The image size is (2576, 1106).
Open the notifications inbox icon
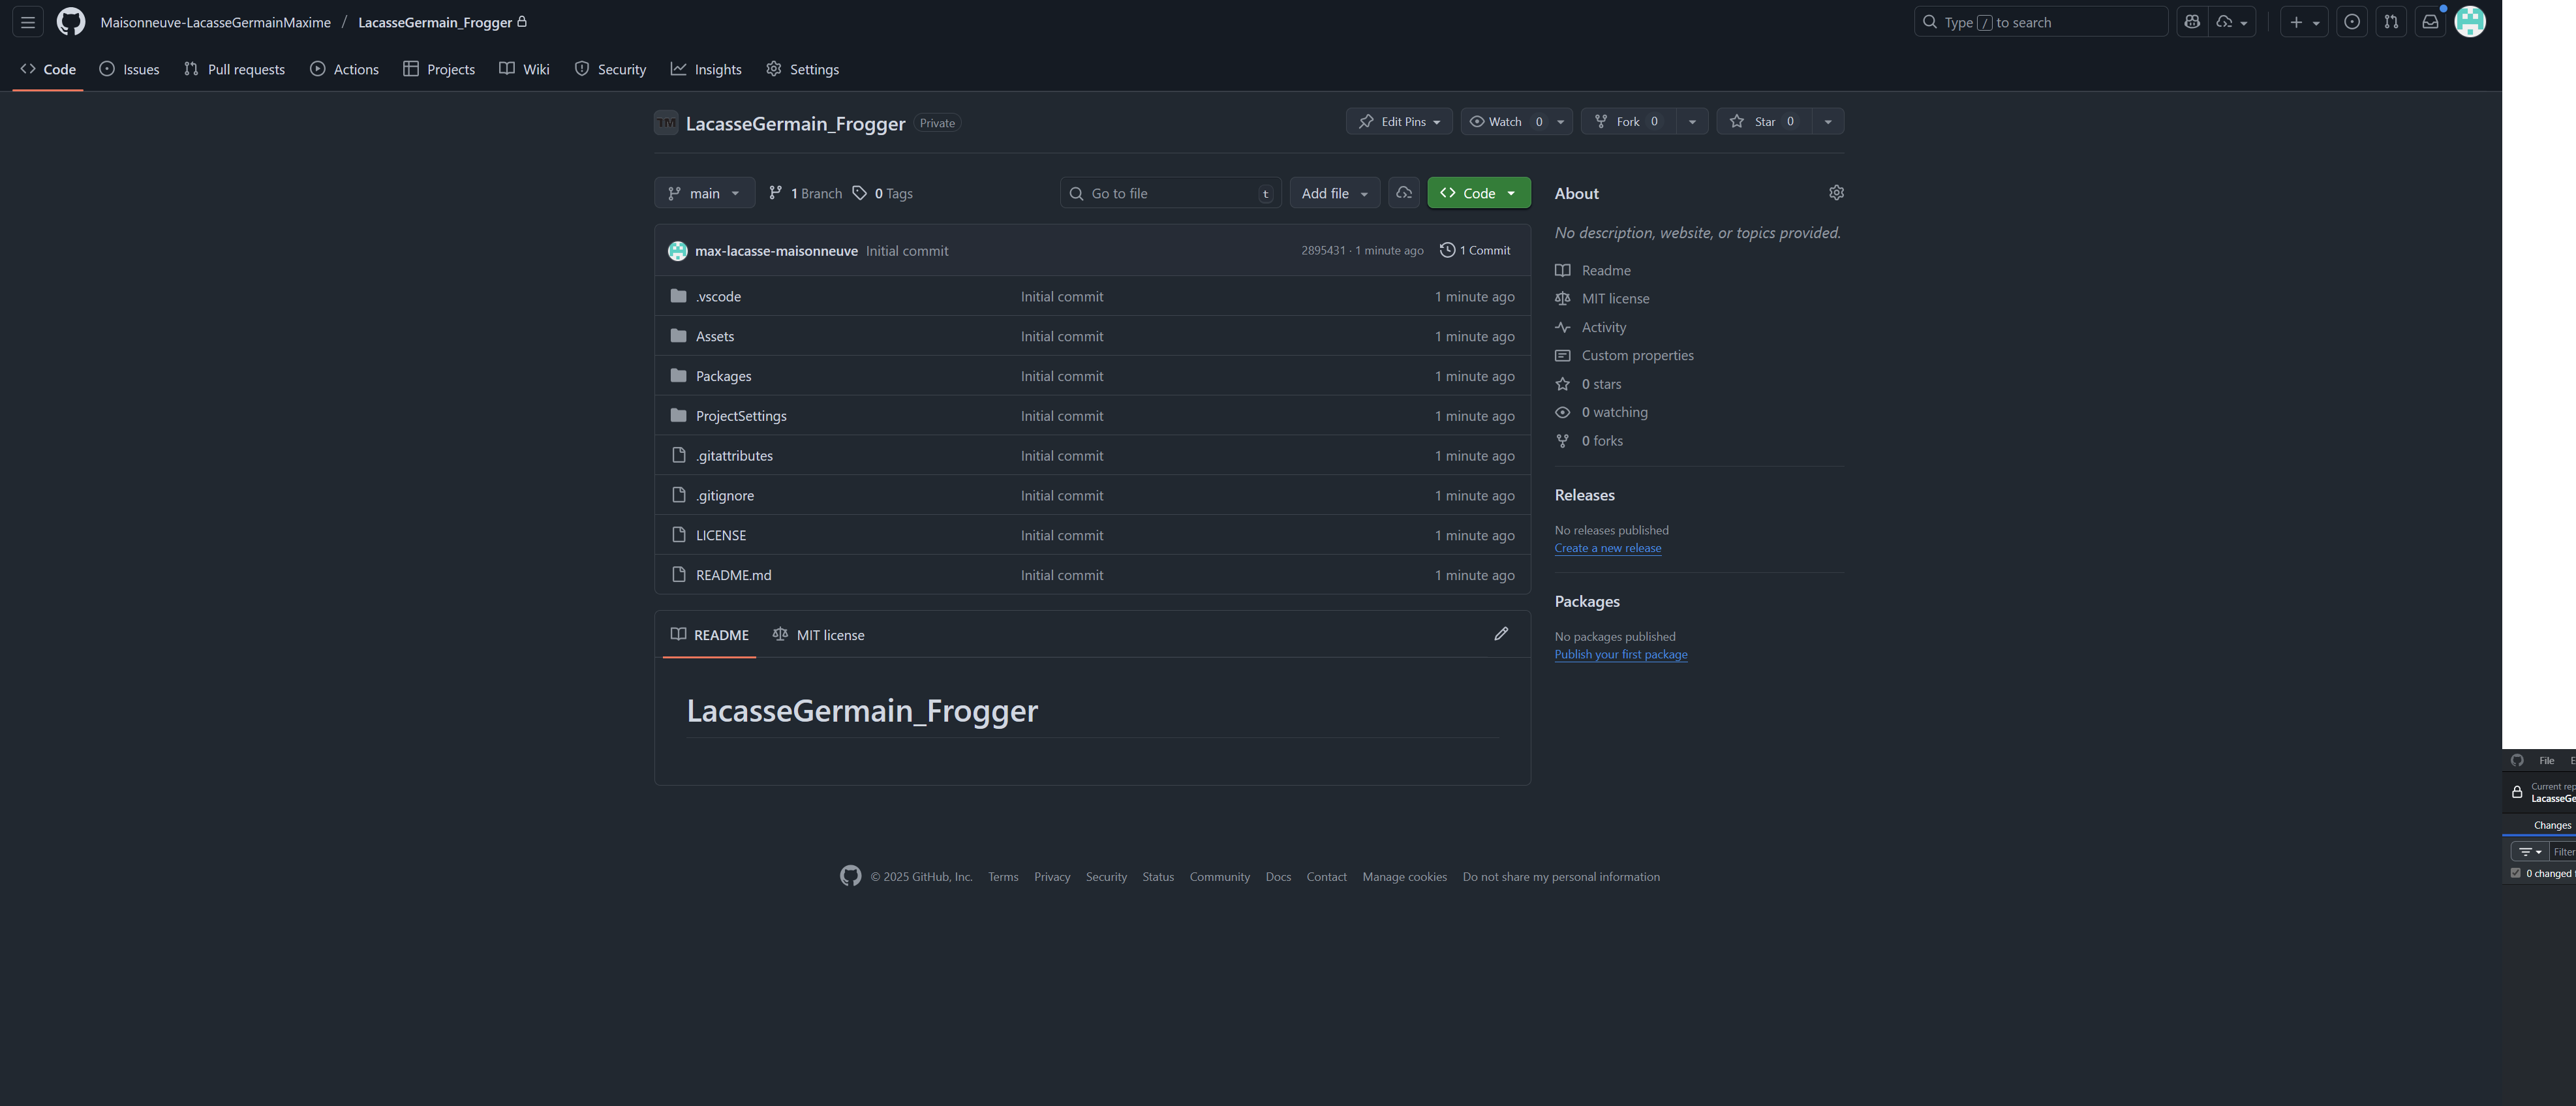pyautogui.click(x=2430, y=22)
